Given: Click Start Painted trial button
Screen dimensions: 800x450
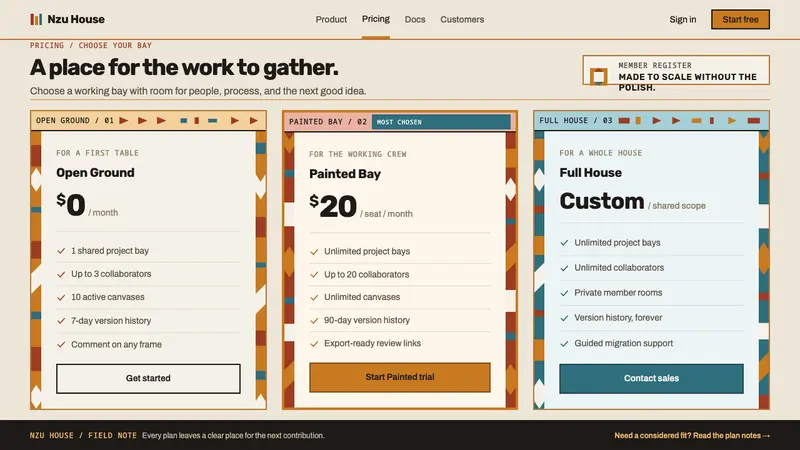Looking at the screenshot, I should click(400, 377).
